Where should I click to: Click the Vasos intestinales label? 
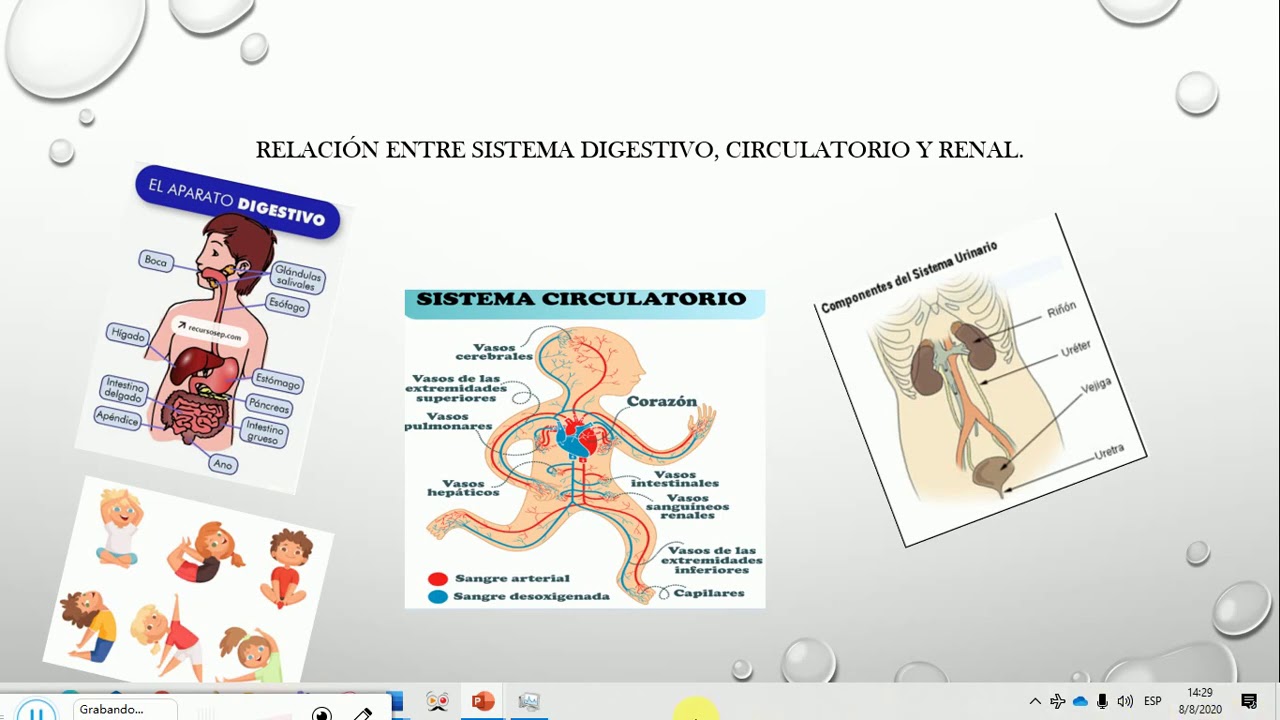coord(675,479)
